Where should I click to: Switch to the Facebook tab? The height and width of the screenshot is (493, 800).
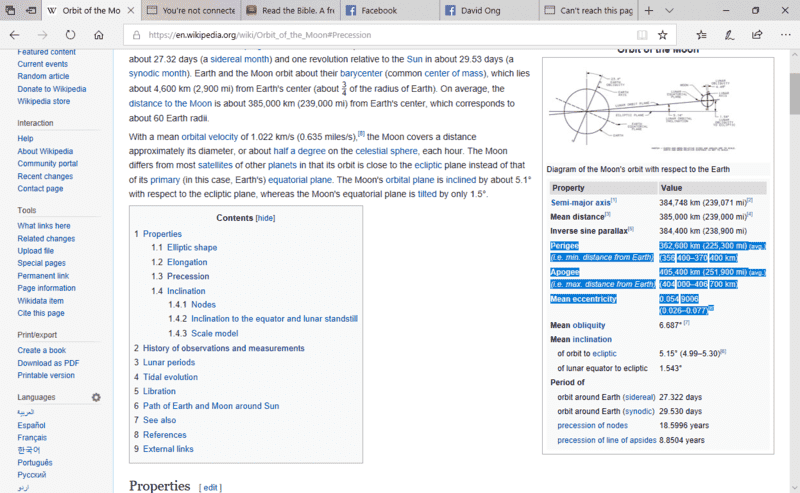[390, 10]
